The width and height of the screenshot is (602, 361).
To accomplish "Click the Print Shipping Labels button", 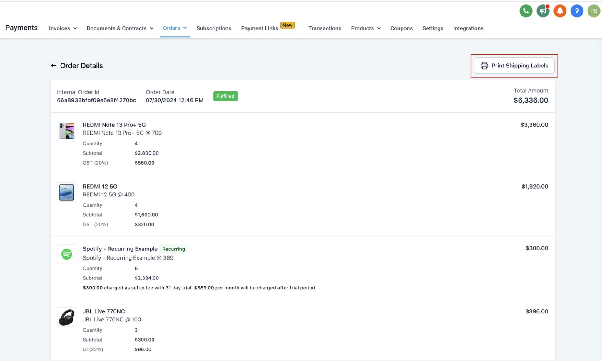I will point(514,66).
